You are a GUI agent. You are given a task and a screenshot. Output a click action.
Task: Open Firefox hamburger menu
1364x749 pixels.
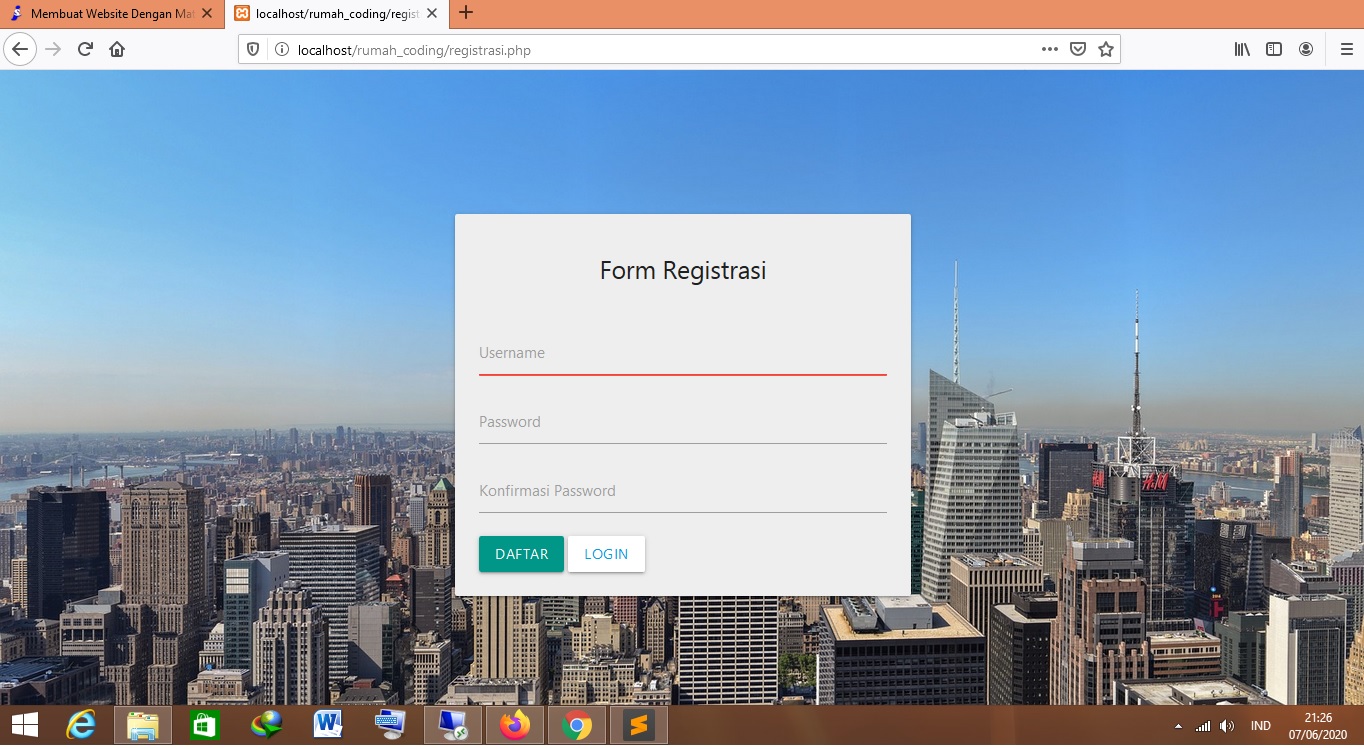click(1346, 49)
